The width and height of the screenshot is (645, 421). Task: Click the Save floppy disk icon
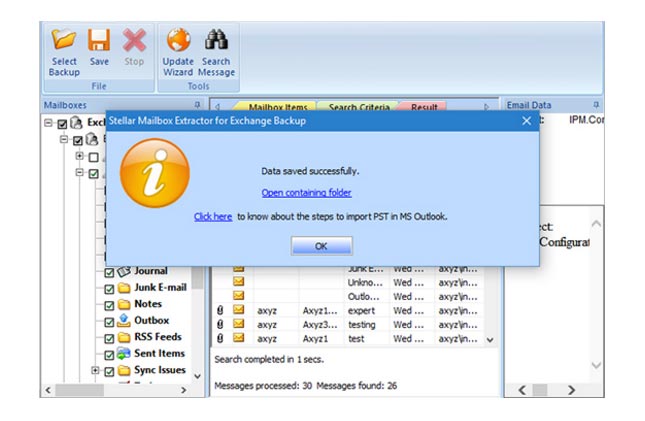click(99, 40)
